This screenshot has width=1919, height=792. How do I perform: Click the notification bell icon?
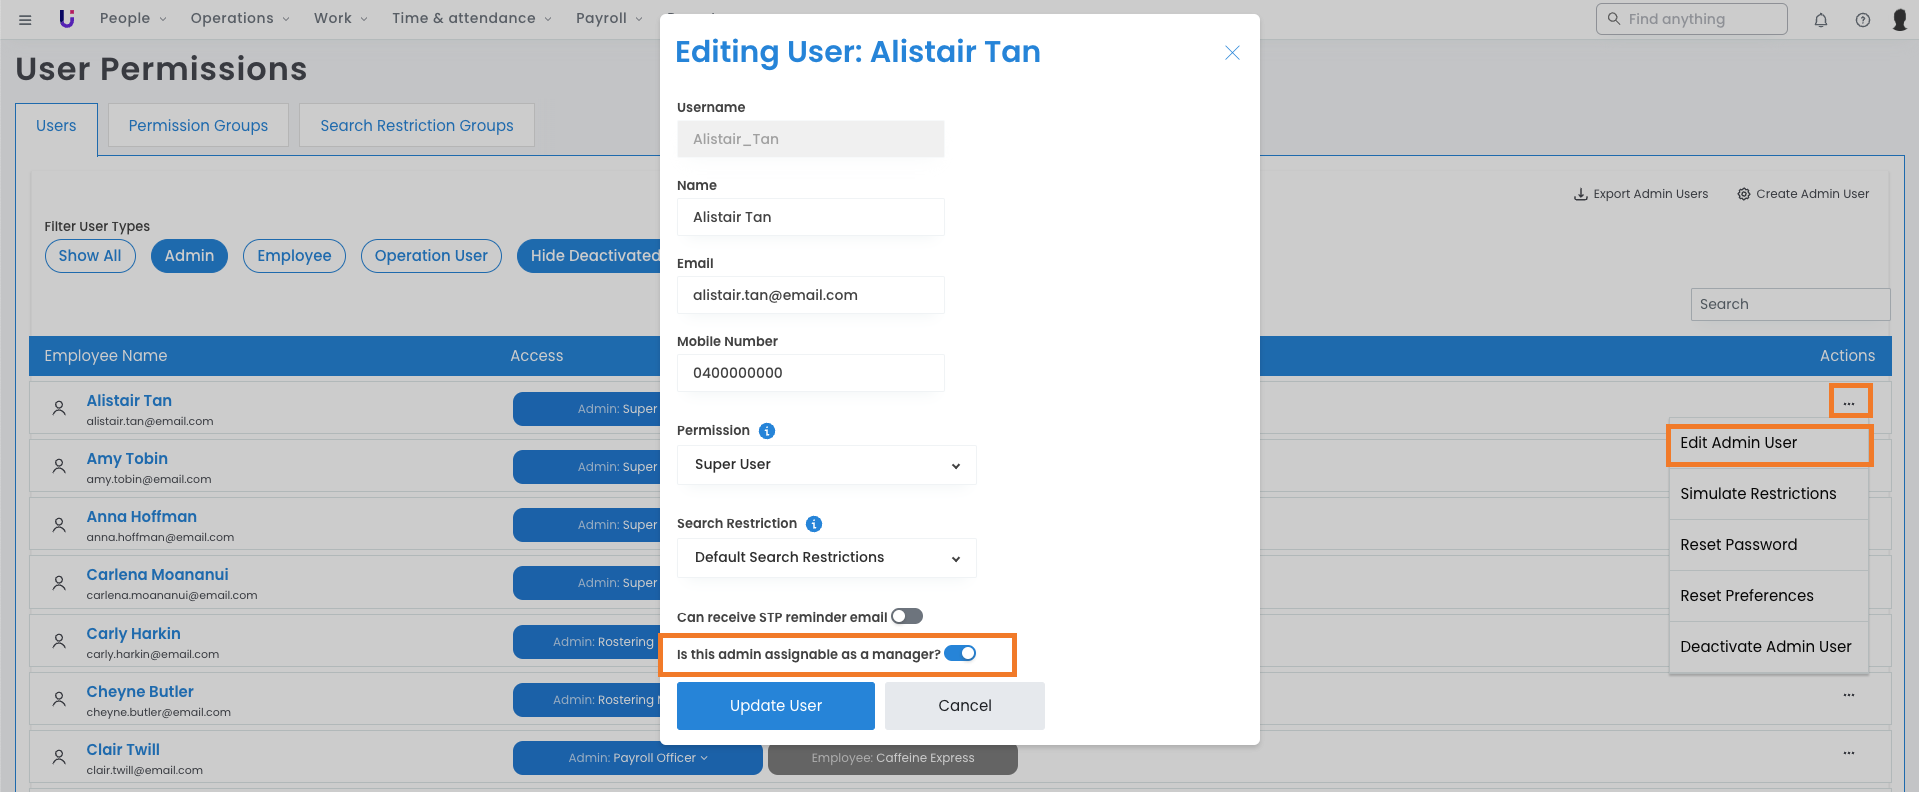pyautogui.click(x=1820, y=20)
